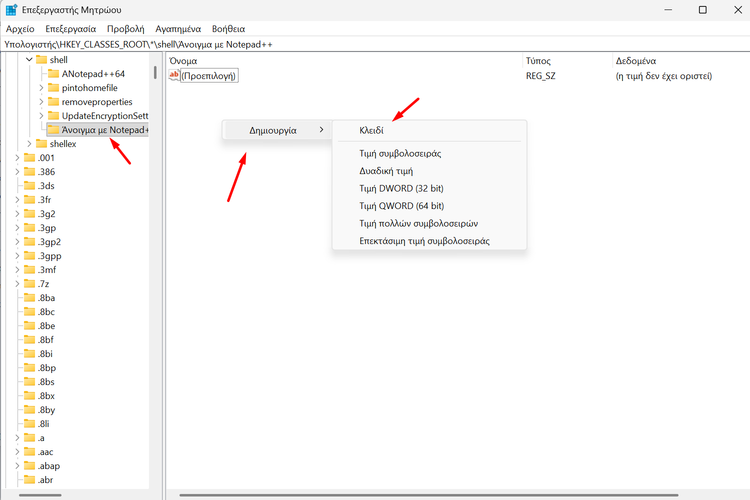The image size is (750, 500).
Task: Click the Δεδομένα column header
Action: point(638,61)
